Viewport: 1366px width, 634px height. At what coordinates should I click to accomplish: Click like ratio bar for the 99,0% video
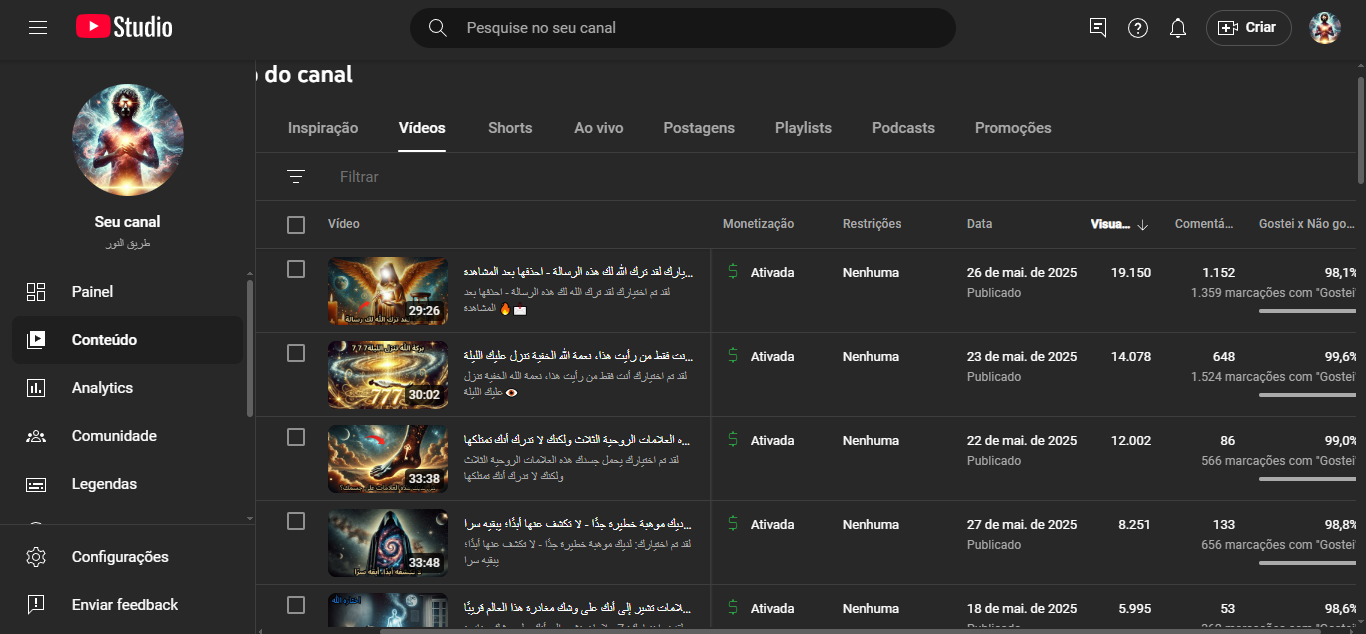coord(1307,479)
